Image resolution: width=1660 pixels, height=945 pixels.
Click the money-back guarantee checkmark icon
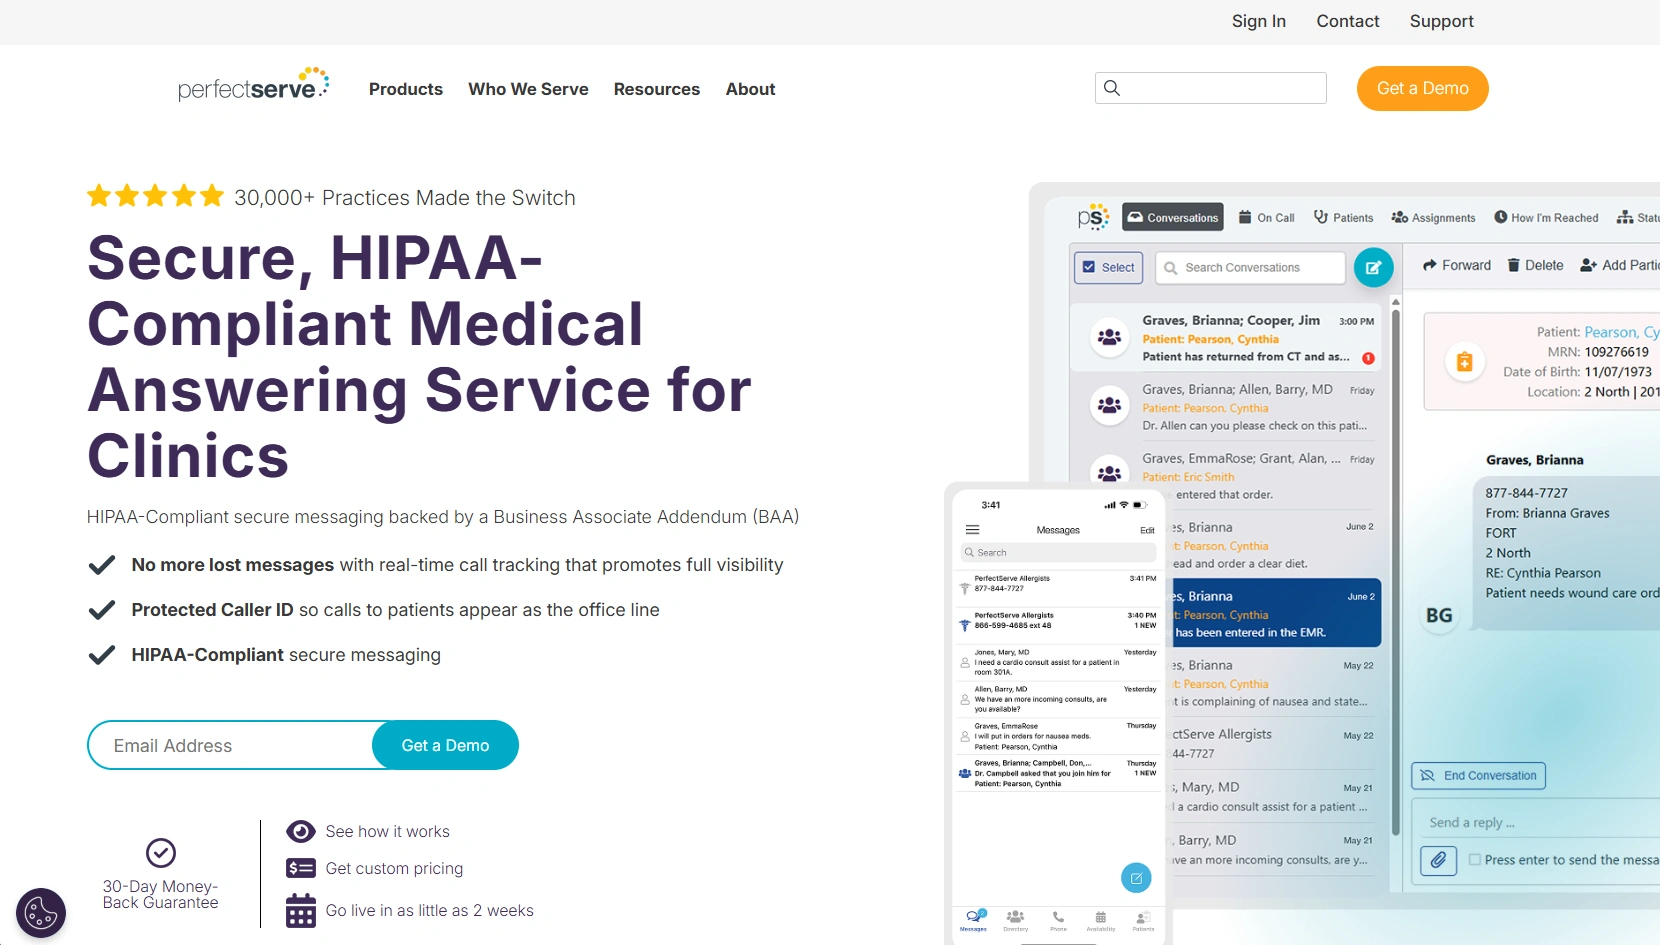tap(161, 852)
